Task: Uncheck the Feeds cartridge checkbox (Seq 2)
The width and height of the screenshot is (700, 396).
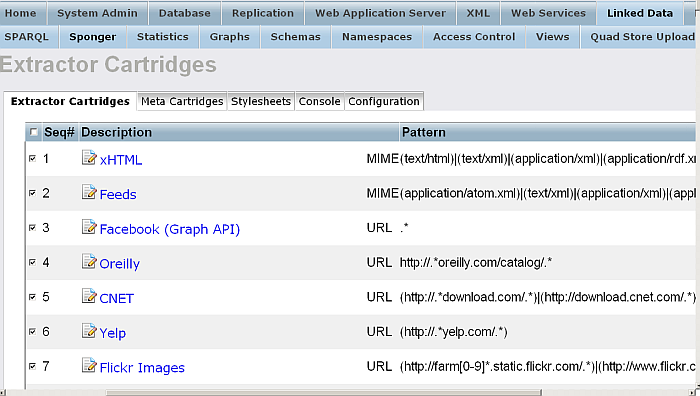Action: 32,193
